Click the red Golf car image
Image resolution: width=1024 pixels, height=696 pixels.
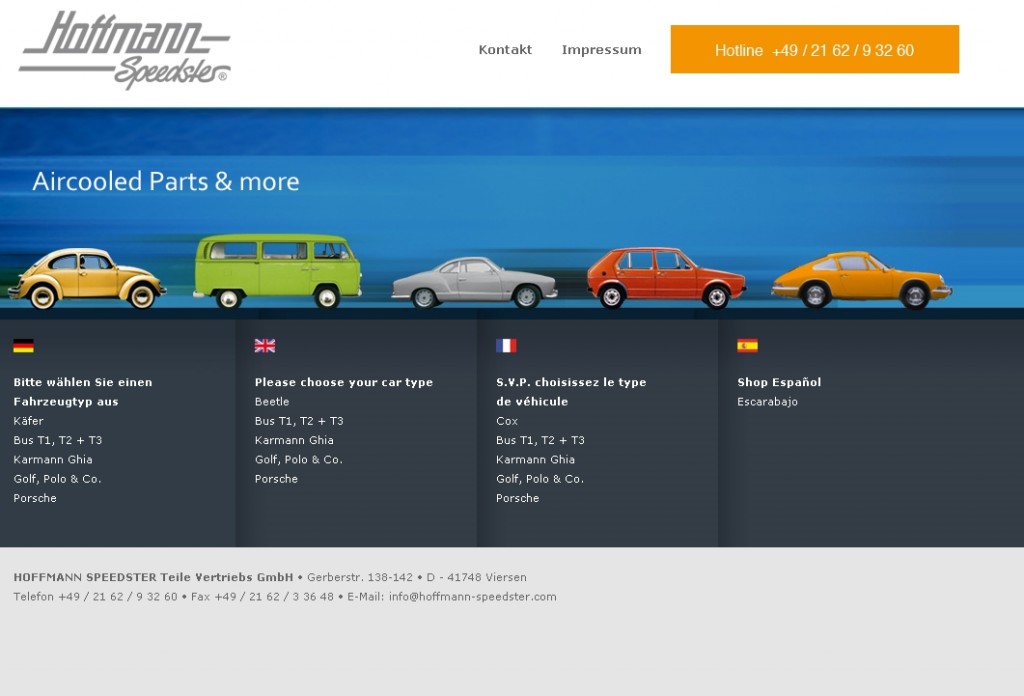pos(665,276)
